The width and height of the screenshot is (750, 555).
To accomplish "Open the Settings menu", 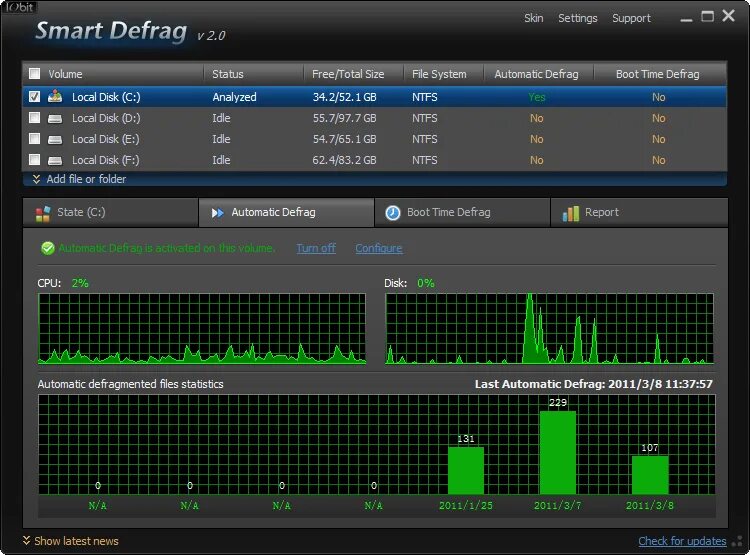I will 577,18.
